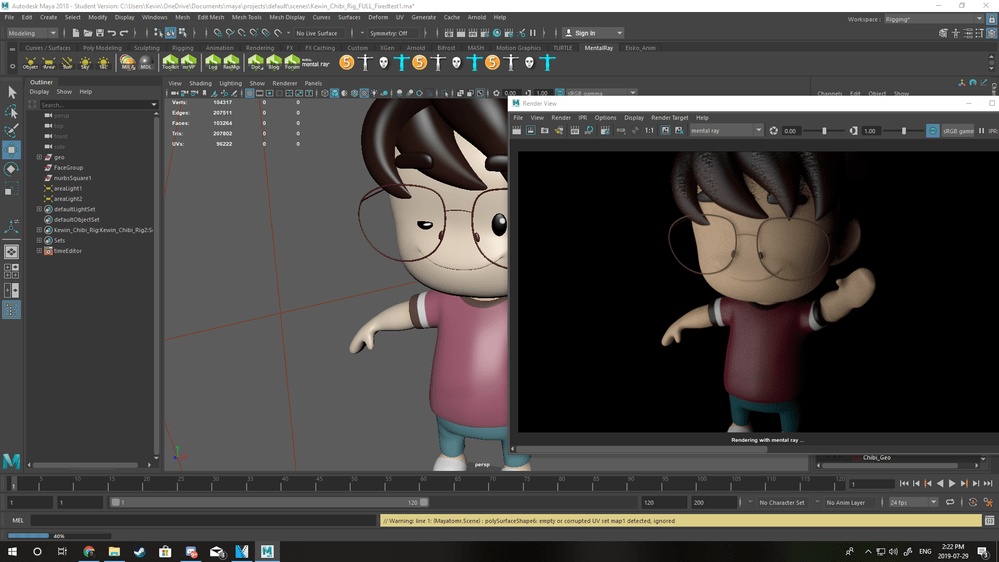Screen dimensions: 999x562
Task: Click the 1:1 real size icon
Action: tap(649, 131)
